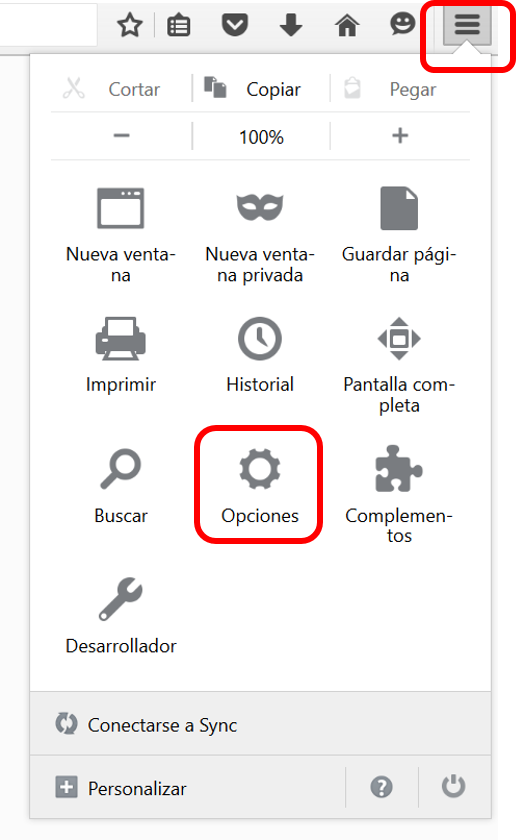Open Complementos puzzle piece
Image resolution: width=516 pixels, height=840 pixels.
(399, 494)
